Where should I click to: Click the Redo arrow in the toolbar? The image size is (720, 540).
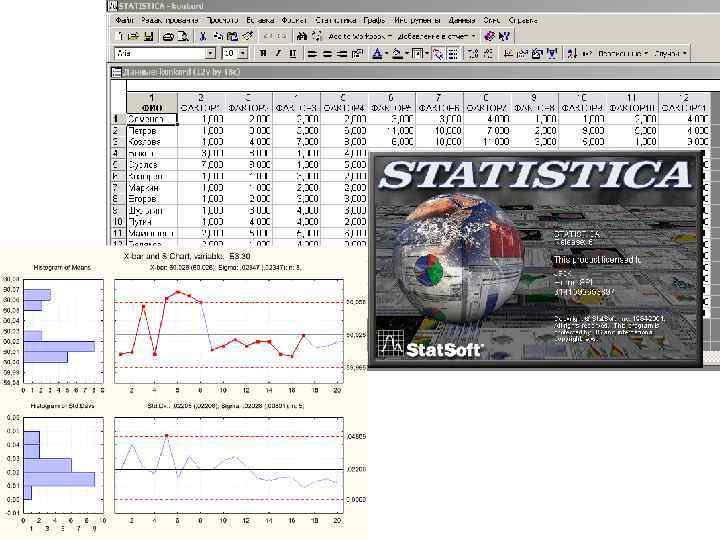click(281, 36)
